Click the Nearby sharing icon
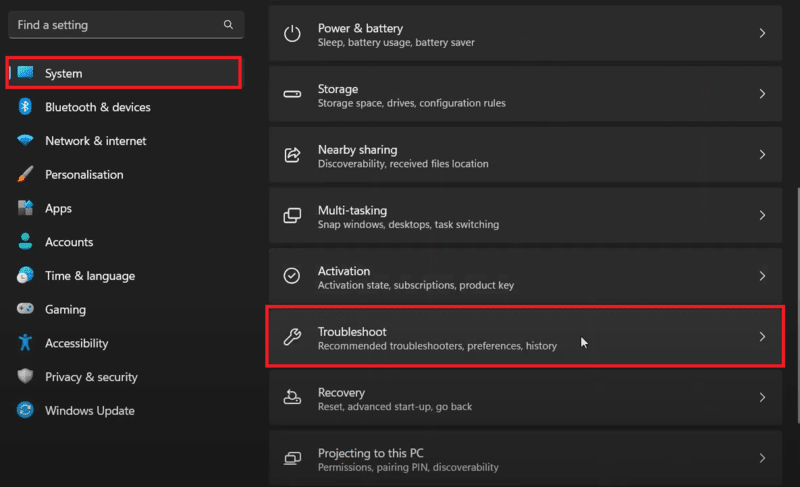This screenshot has width=800, height=487. pyautogui.click(x=292, y=155)
